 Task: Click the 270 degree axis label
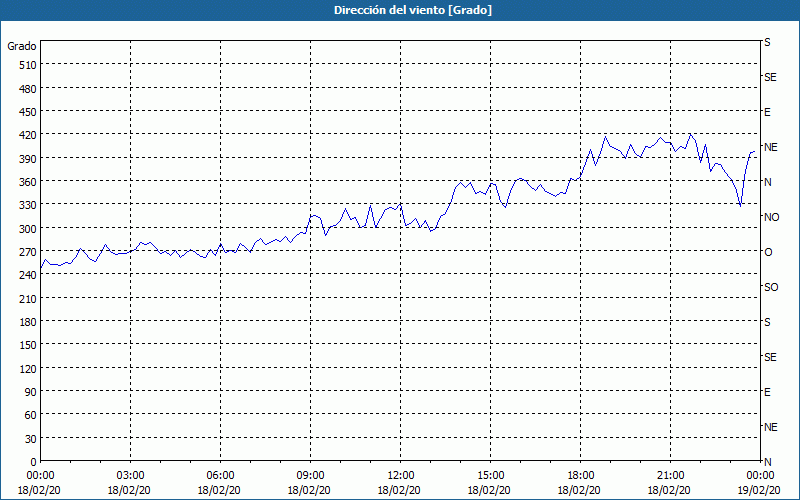pyautogui.click(x=28, y=252)
